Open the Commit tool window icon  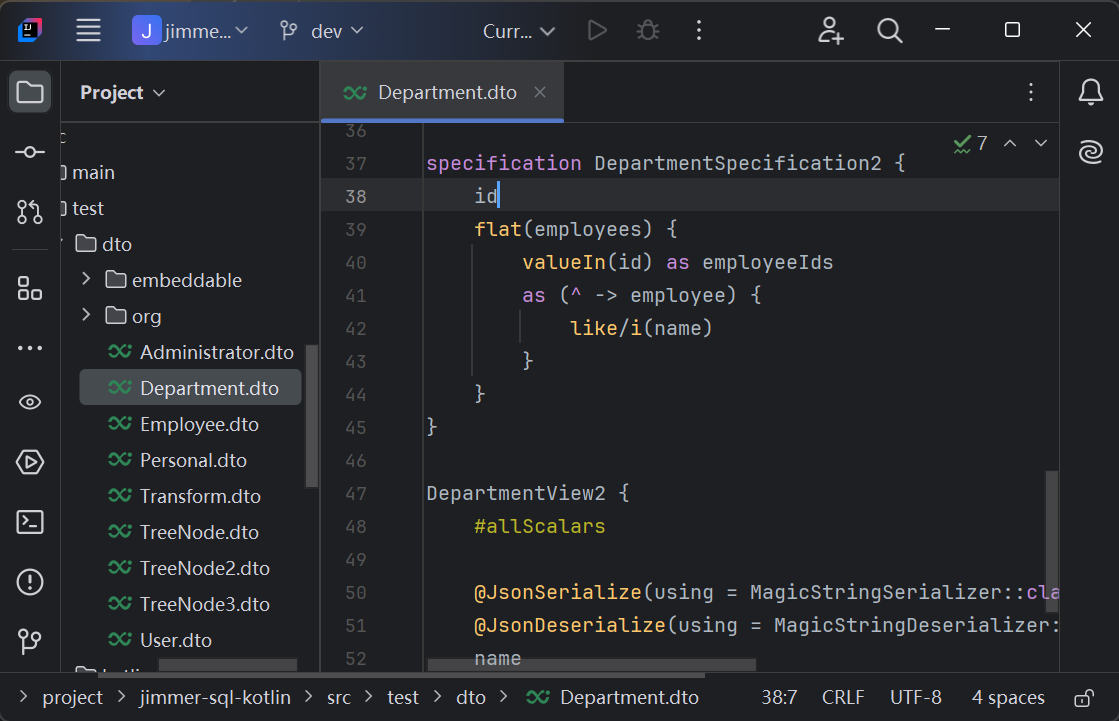[x=30, y=152]
